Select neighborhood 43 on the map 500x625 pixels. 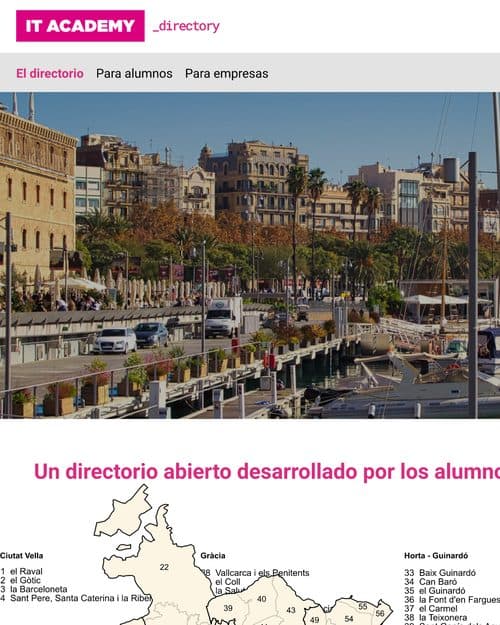click(291, 610)
